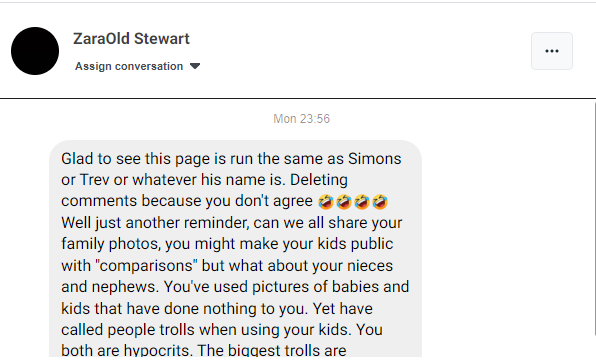The height and width of the screenshot is (362, 596).
Task: Click the last laughing emoji in the message
Action: 380,202
